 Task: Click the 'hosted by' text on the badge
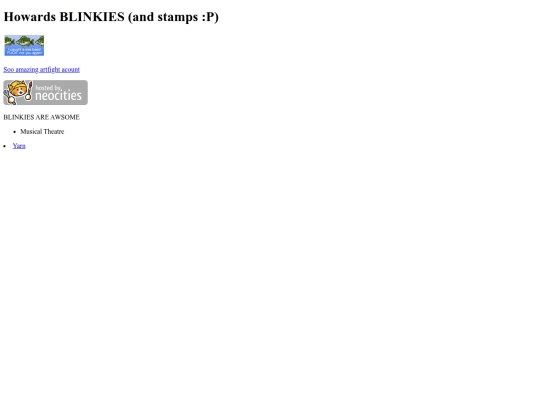tap(49, 87)
